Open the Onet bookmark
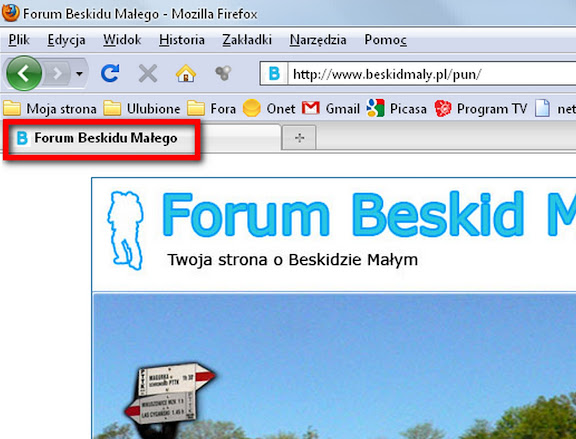Viewport: 576px width, 439px height. tap(269, 108)
